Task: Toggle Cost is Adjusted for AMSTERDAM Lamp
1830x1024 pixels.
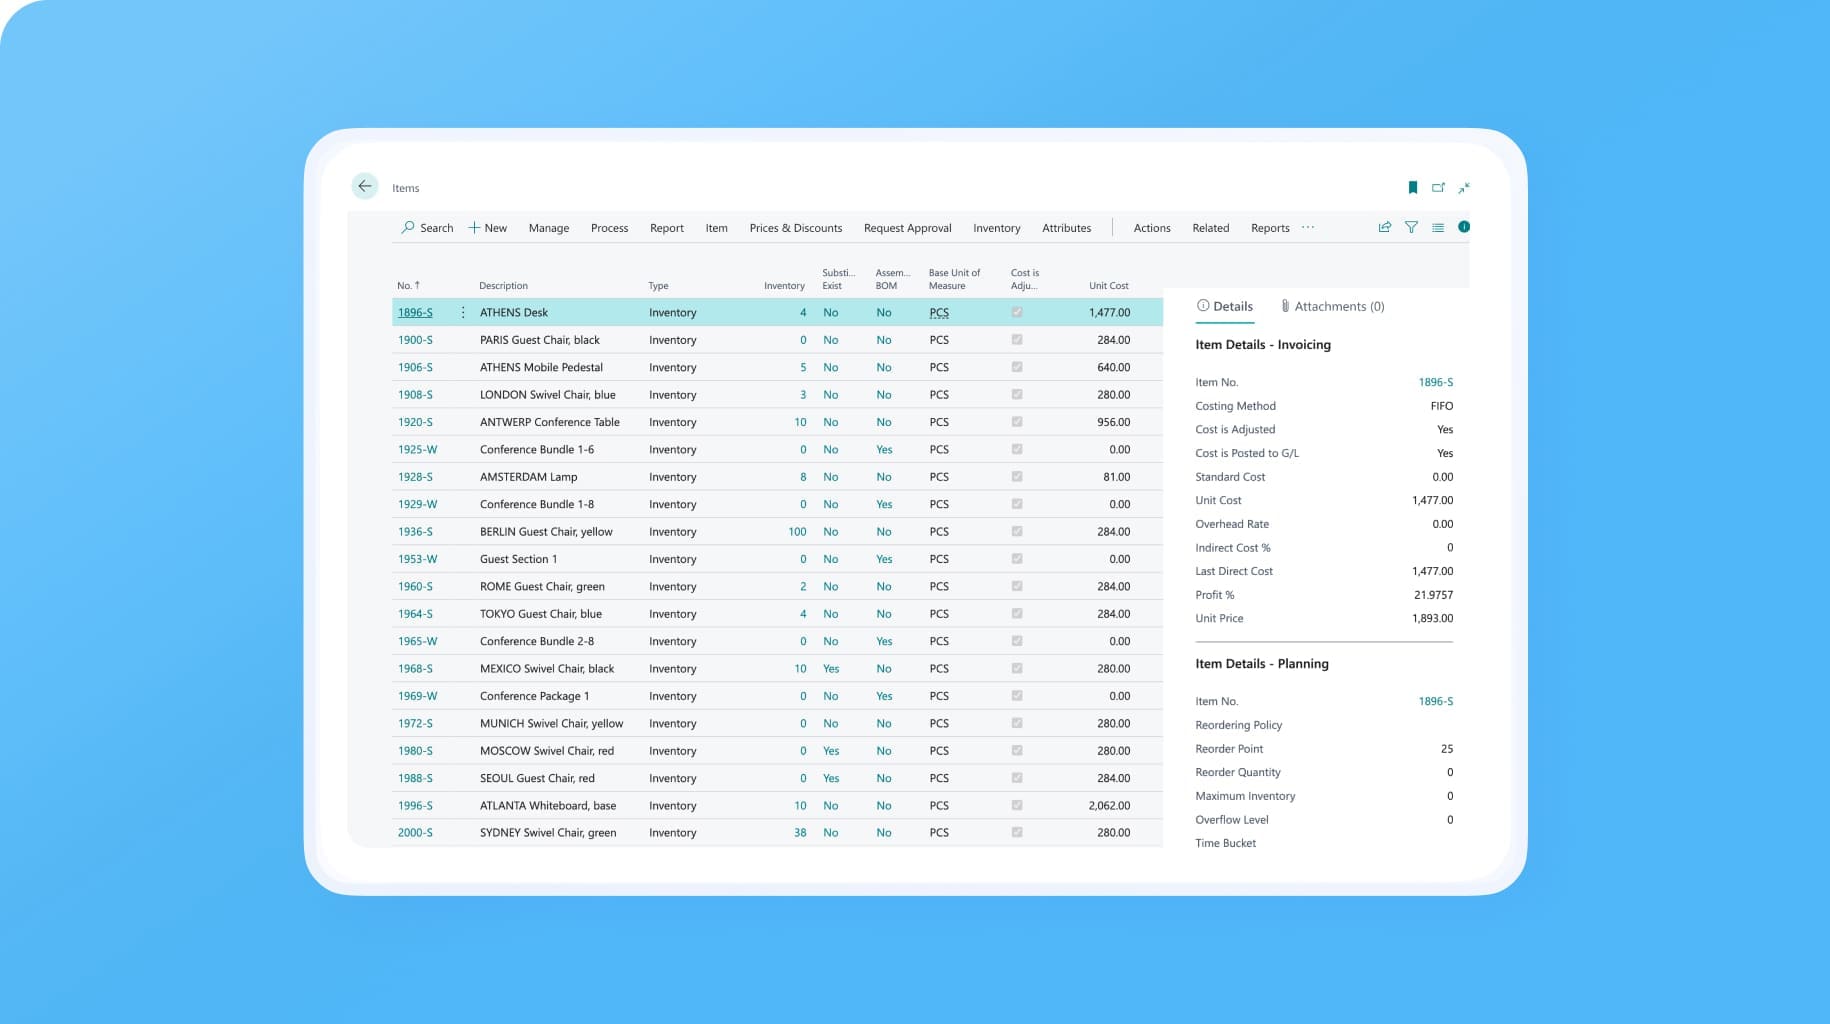Action: coord(1017,477)
